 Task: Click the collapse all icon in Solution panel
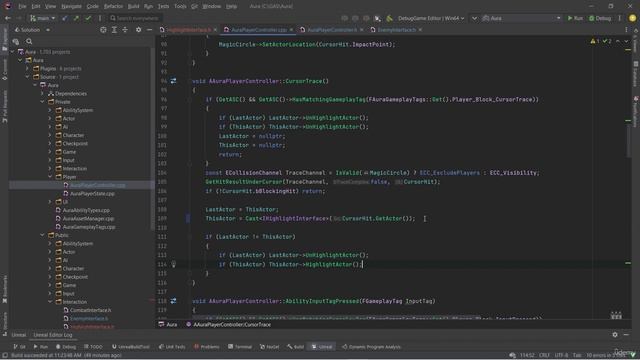coord(125,30)
